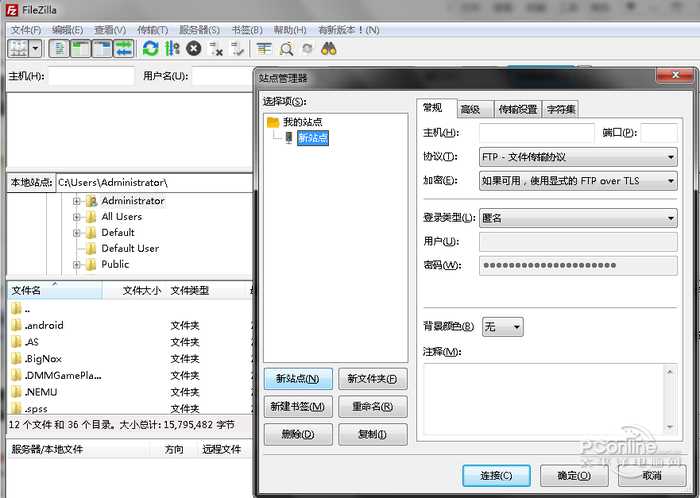The image size is (700, 498).
Task: Open the Site Manager toolbar icon
Action: [19, 48]
